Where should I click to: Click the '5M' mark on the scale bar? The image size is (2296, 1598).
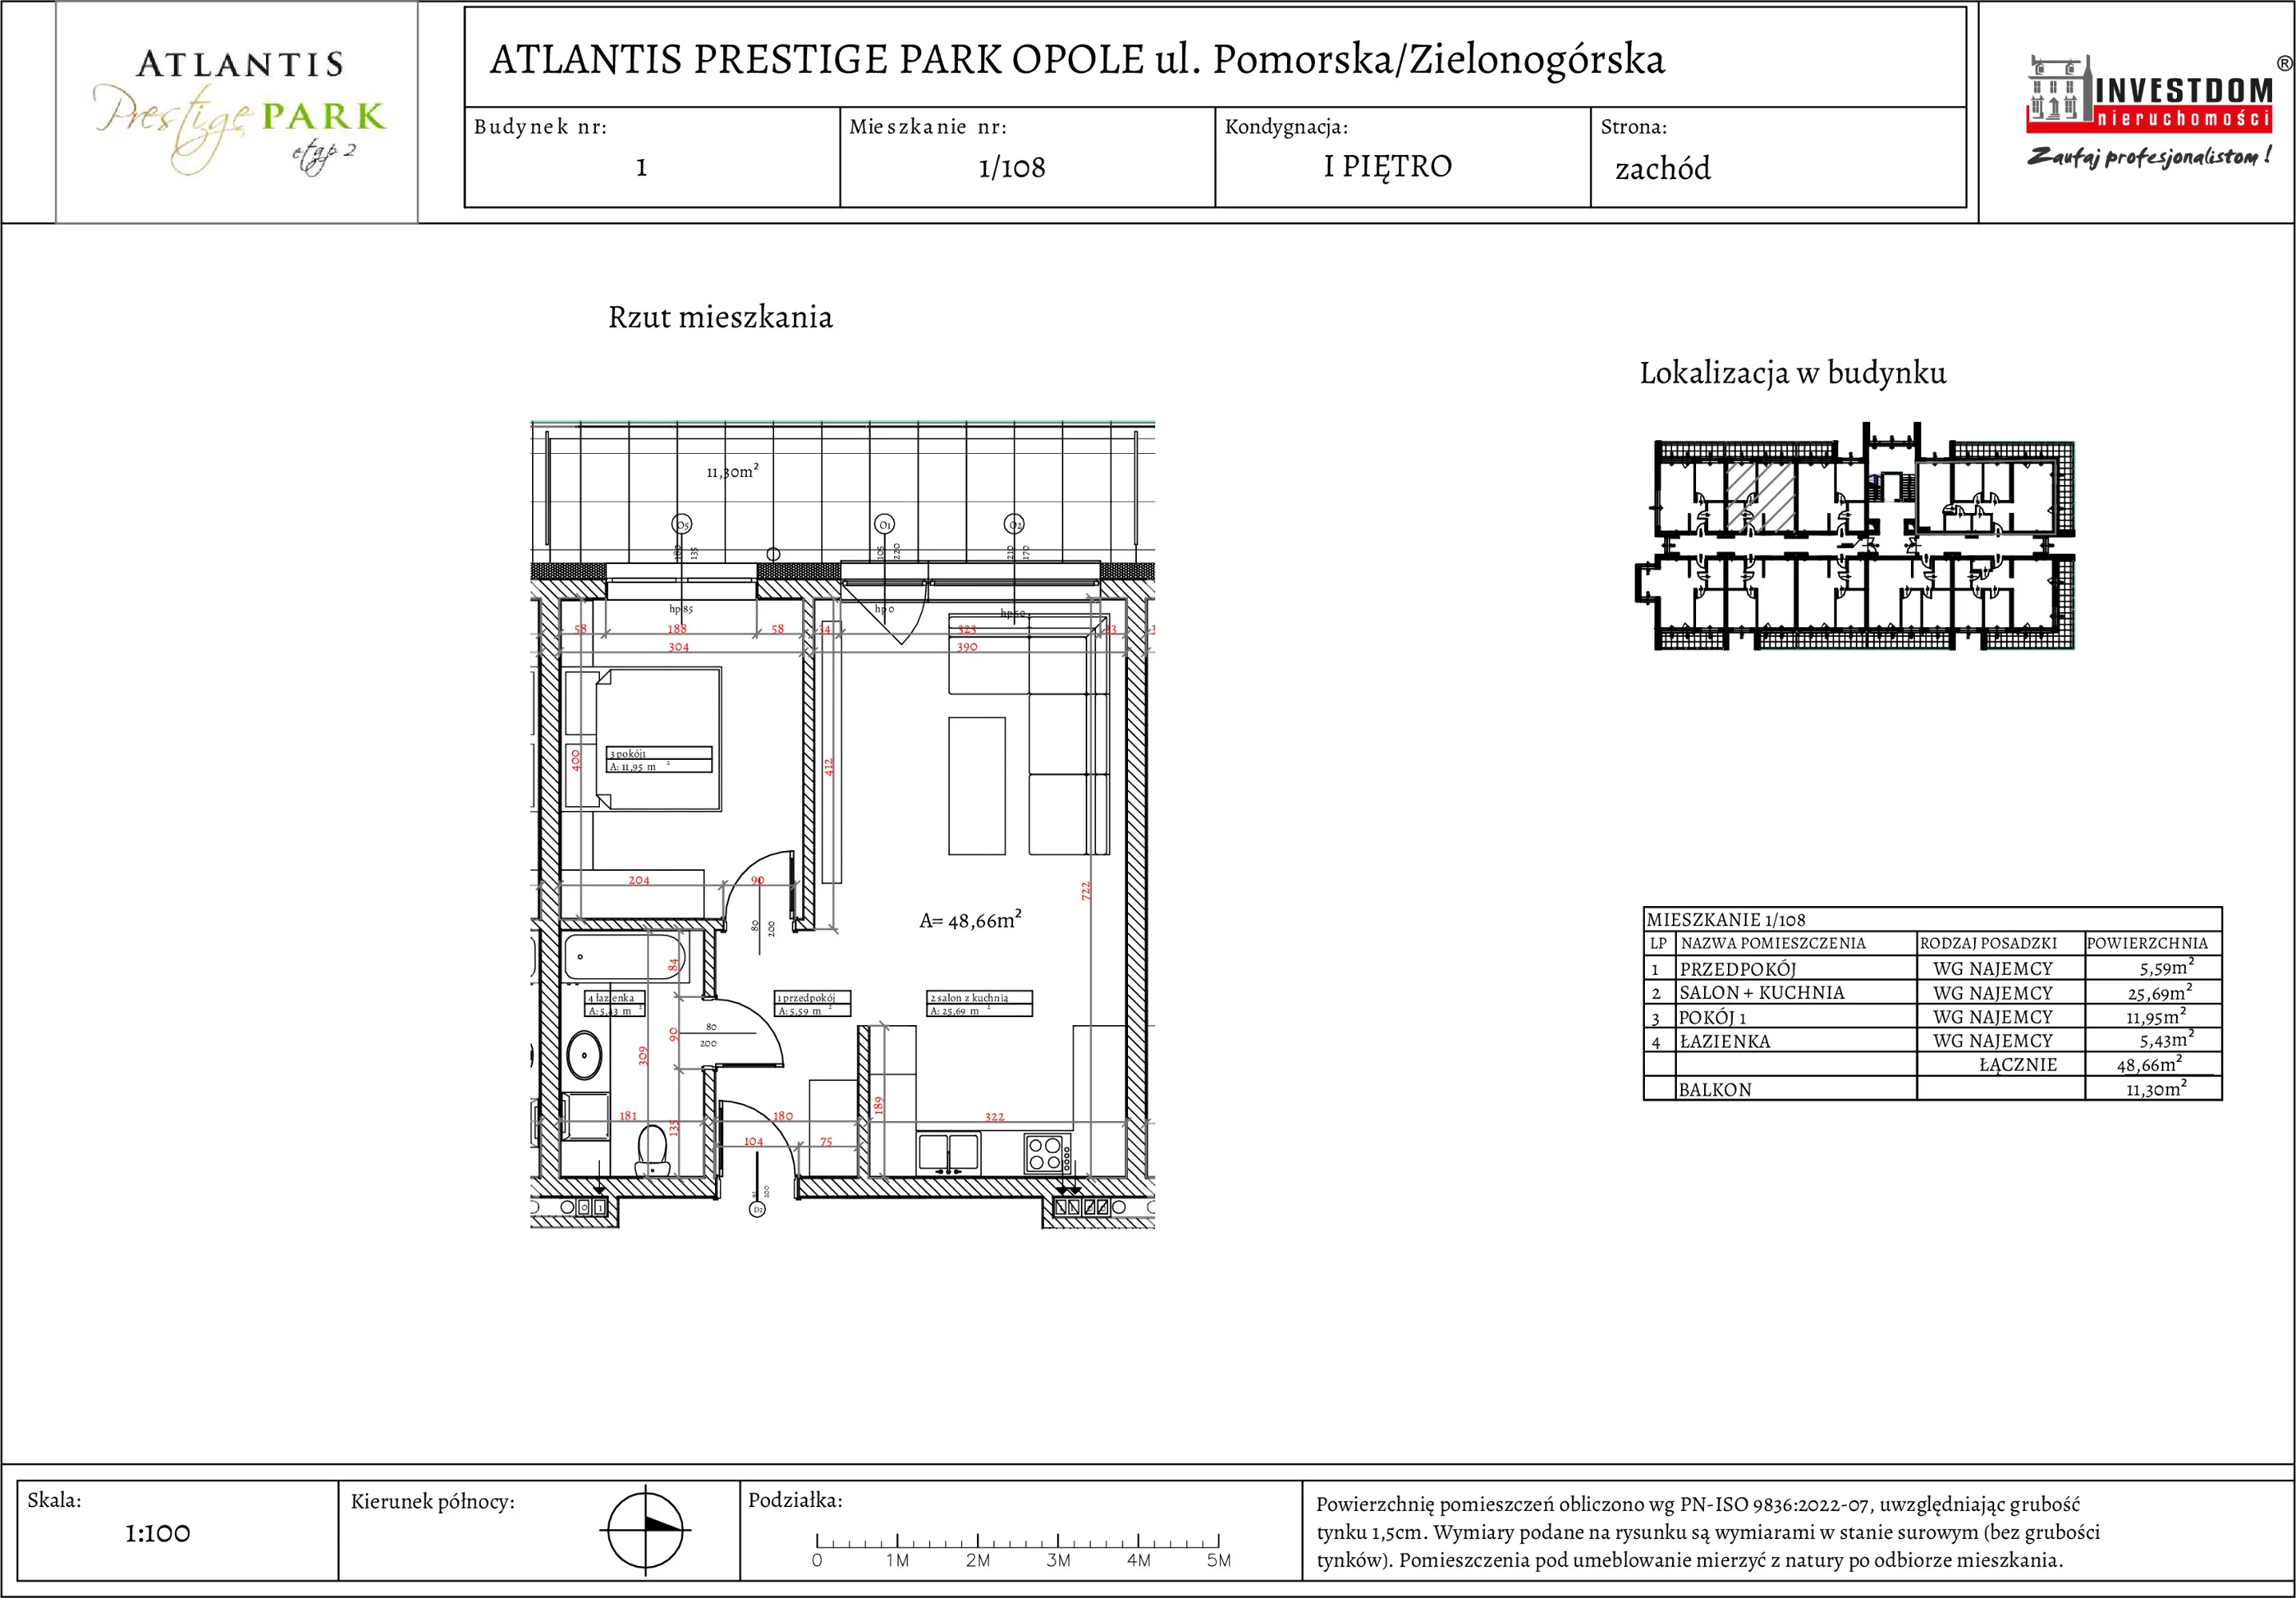tap(1218, 1560)
